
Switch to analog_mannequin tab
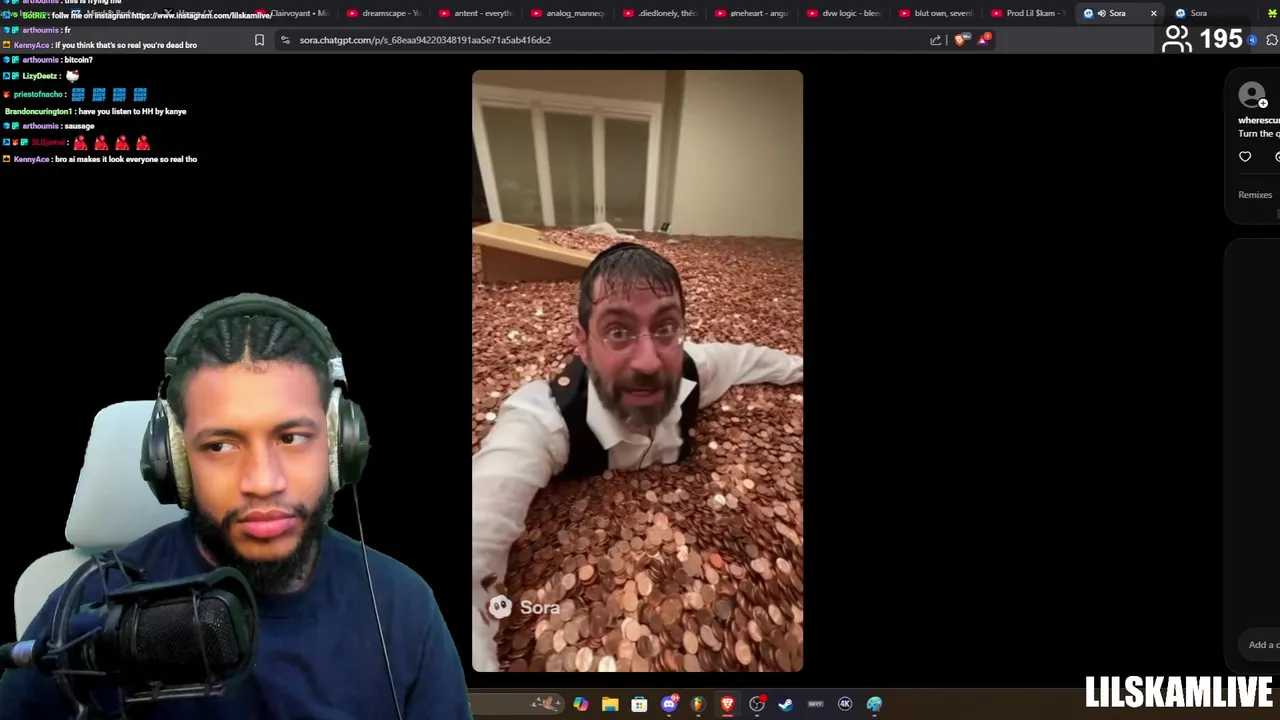(568, 13)
